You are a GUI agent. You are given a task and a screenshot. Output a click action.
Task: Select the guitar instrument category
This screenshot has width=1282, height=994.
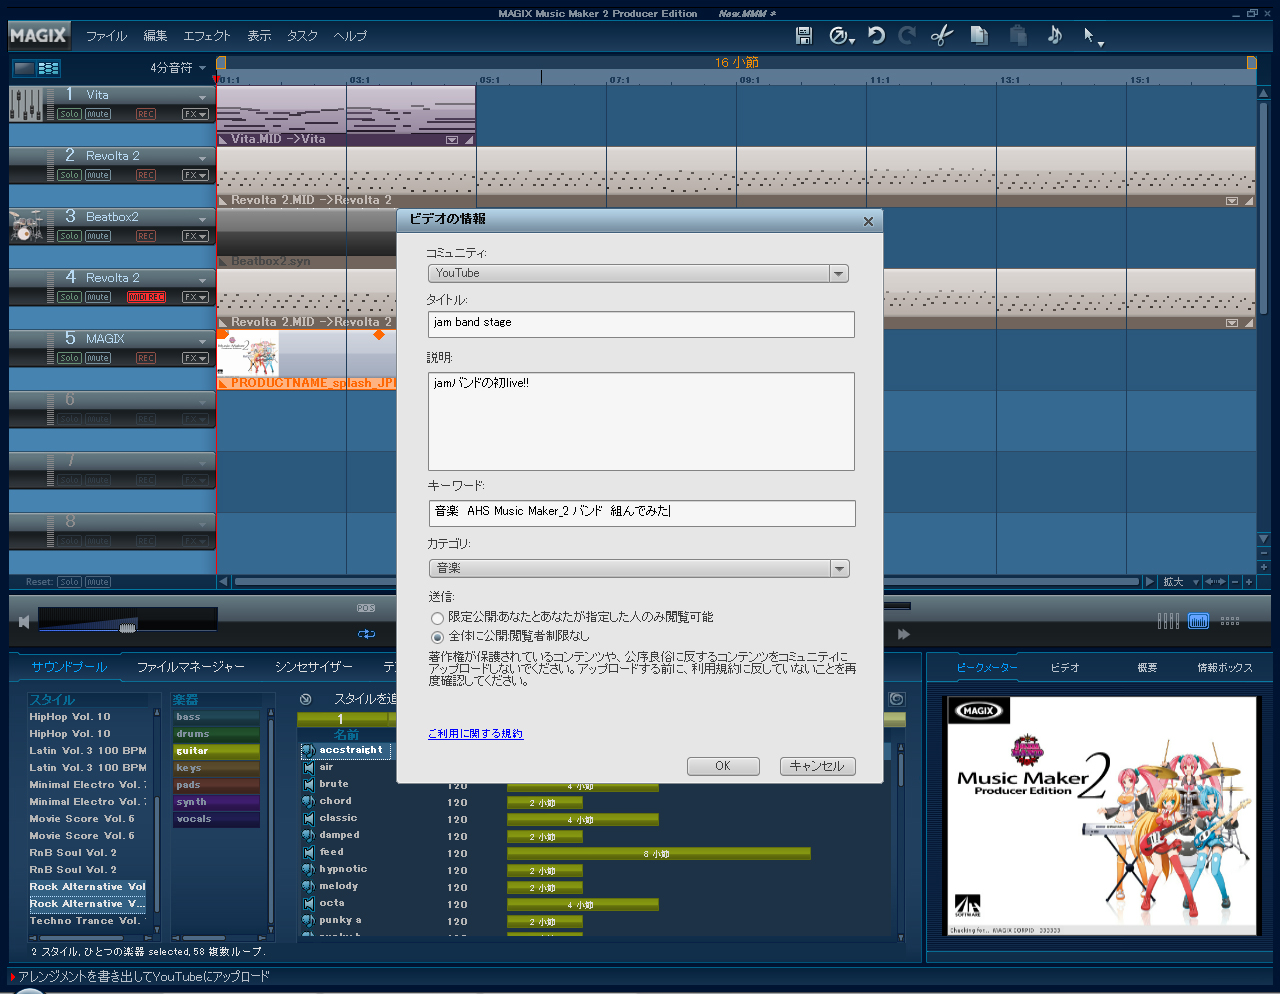216,751
